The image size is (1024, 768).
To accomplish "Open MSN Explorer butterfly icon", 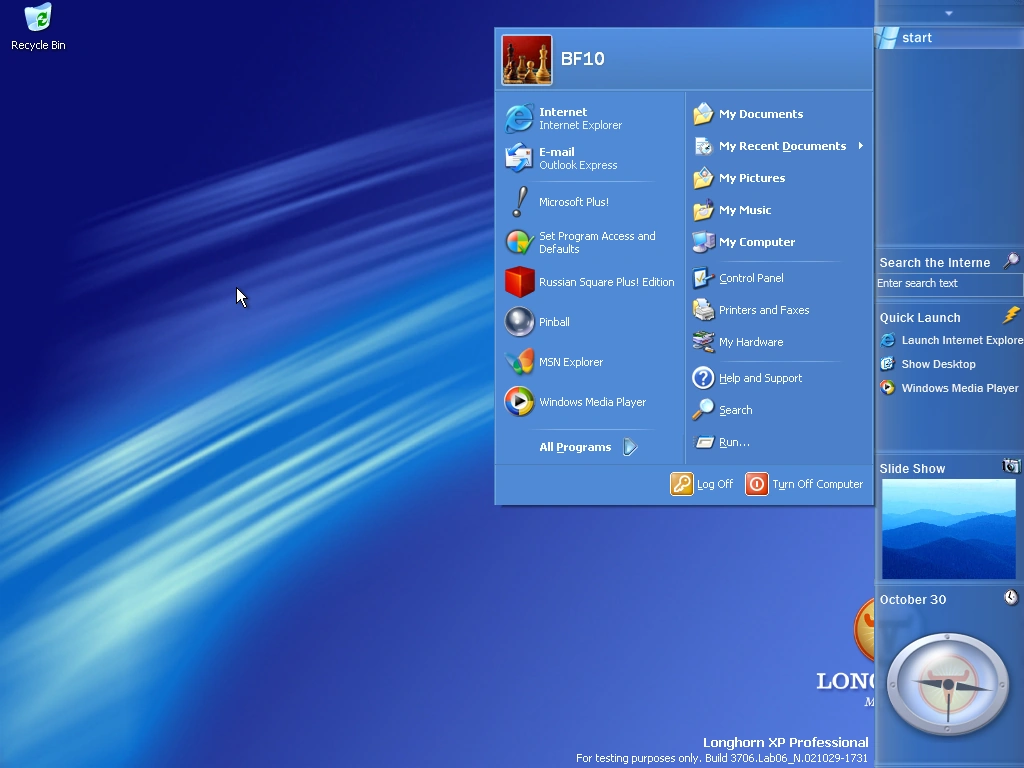I will tap(519, 362).
